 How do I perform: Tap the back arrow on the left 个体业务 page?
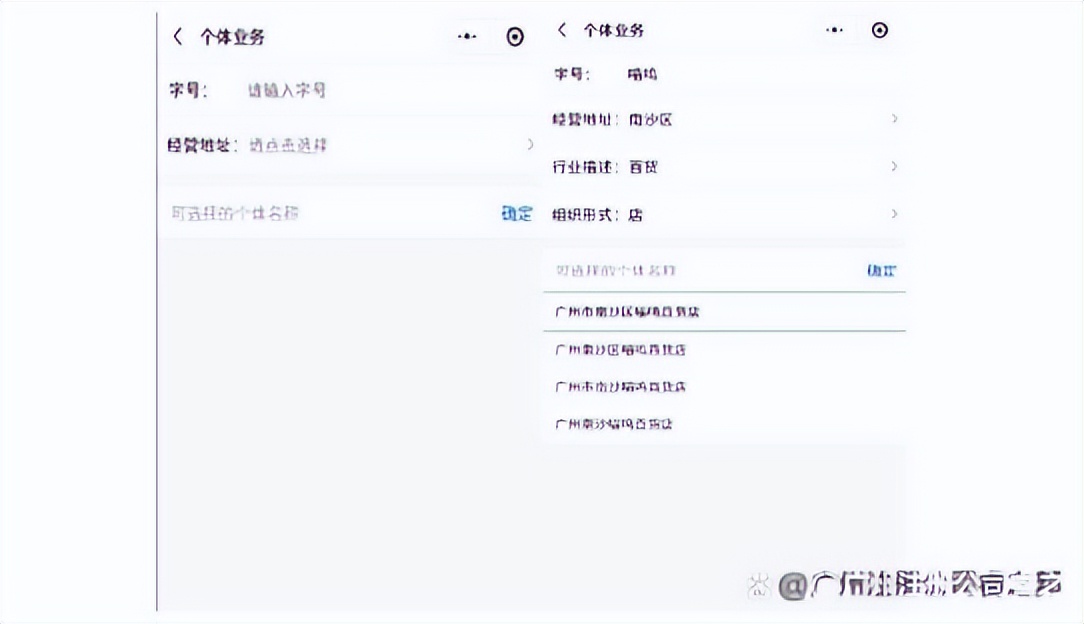point(177,36)
